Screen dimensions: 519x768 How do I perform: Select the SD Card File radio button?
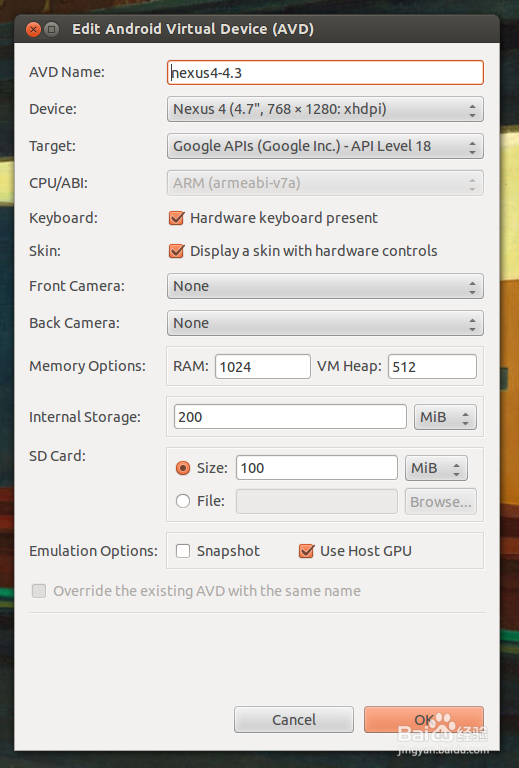(183, 501)
